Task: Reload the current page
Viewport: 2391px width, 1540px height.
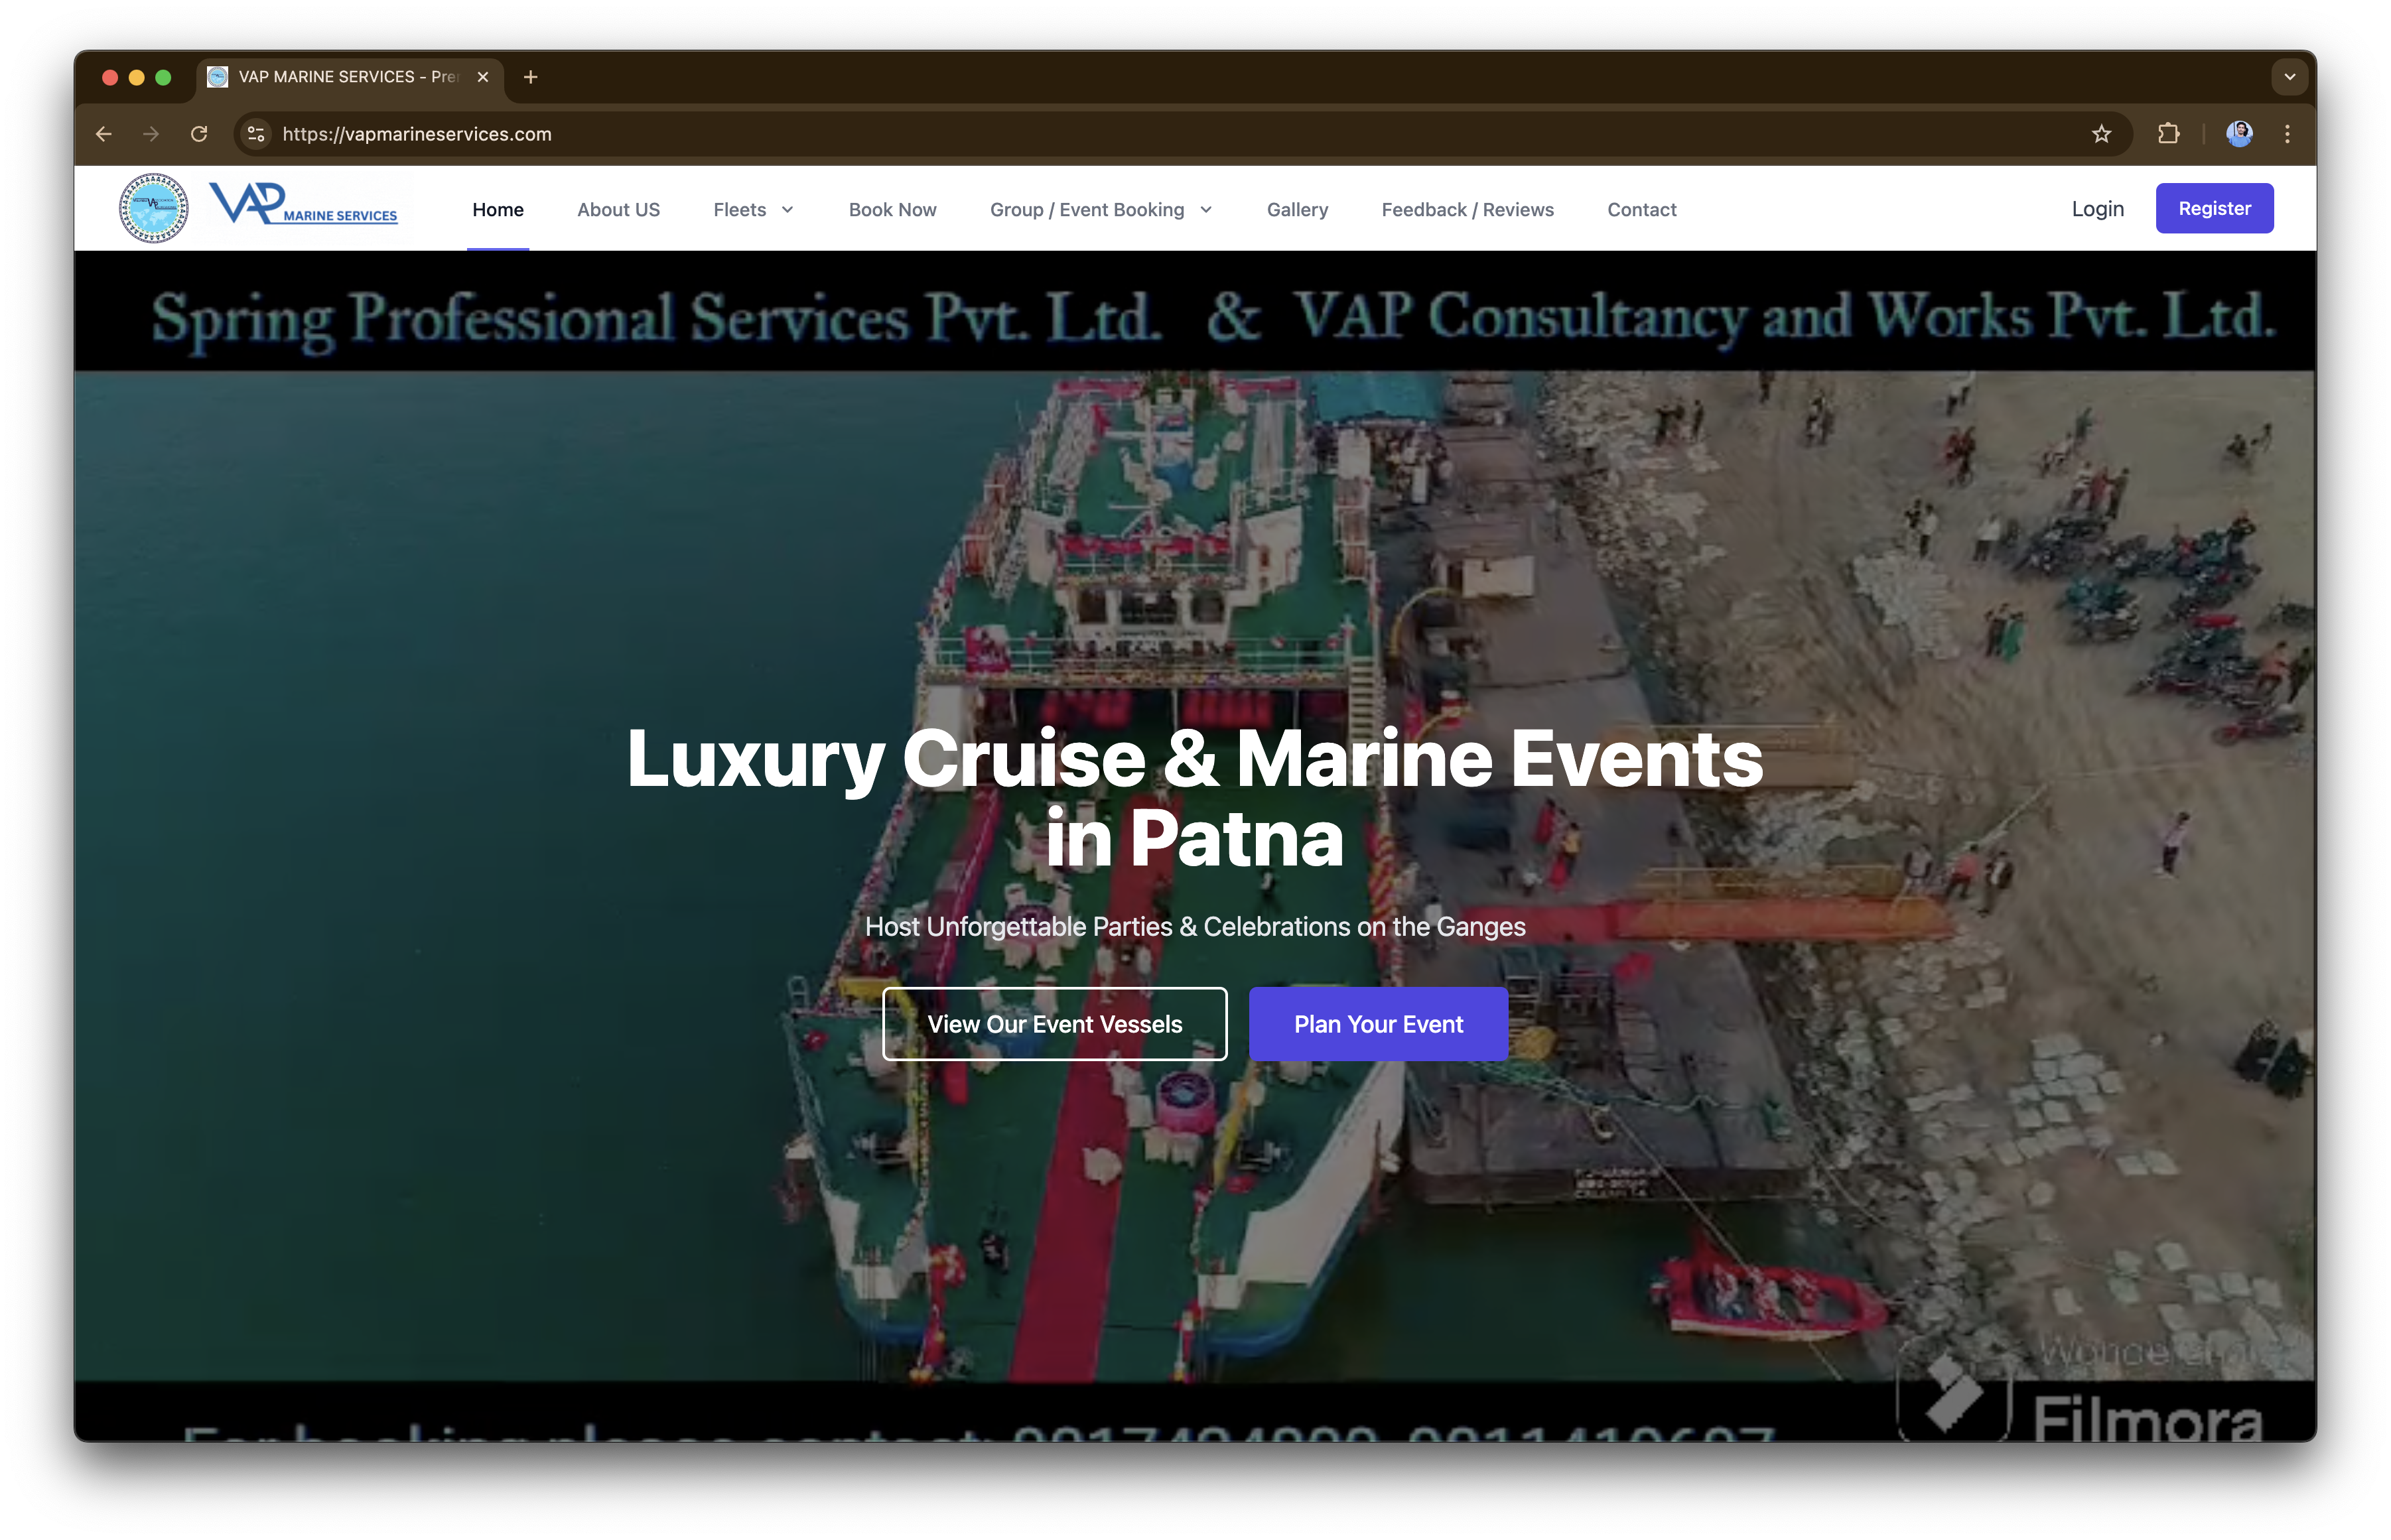Action: pyautogui.click(x=199, y=133)
